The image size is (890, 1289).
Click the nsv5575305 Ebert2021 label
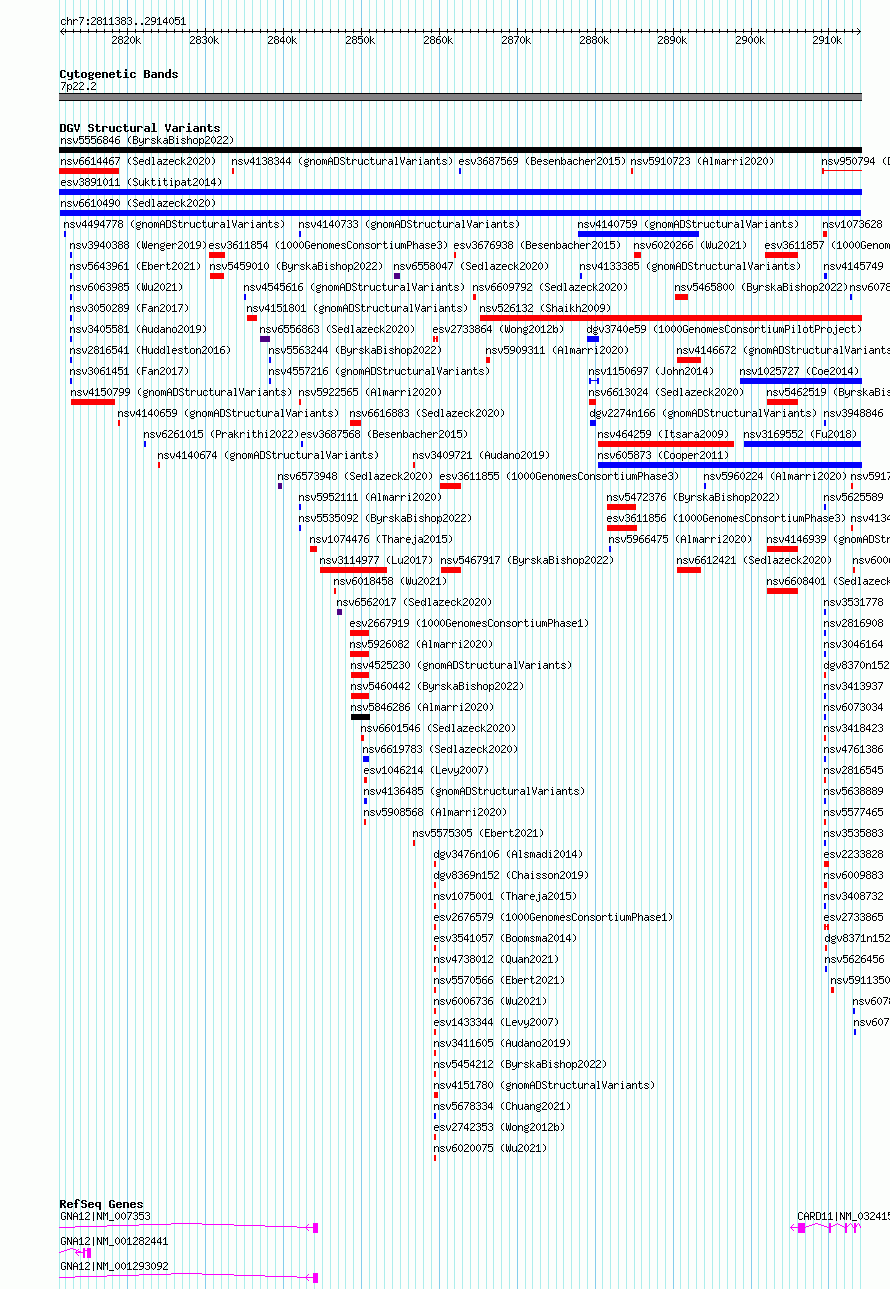click(x=478, y=833)
